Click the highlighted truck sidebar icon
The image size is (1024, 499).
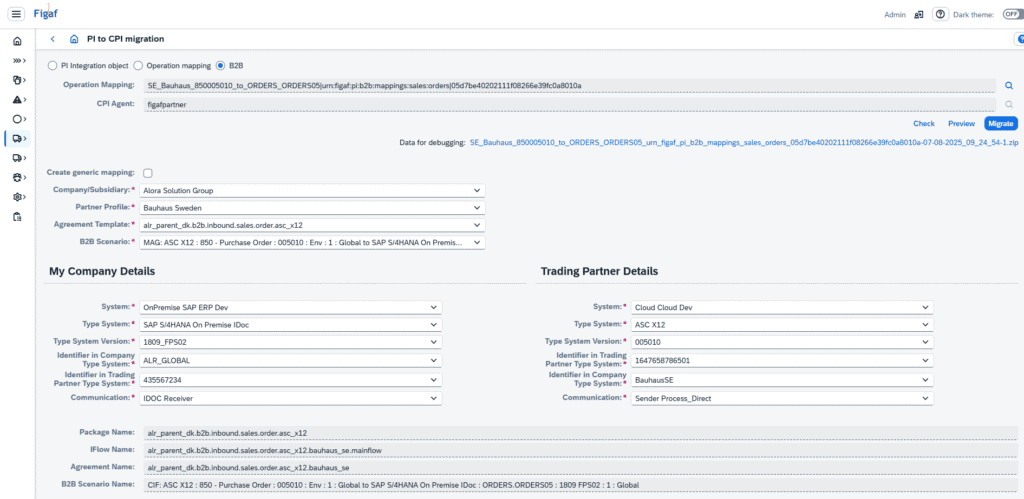[x=19, y=138]
